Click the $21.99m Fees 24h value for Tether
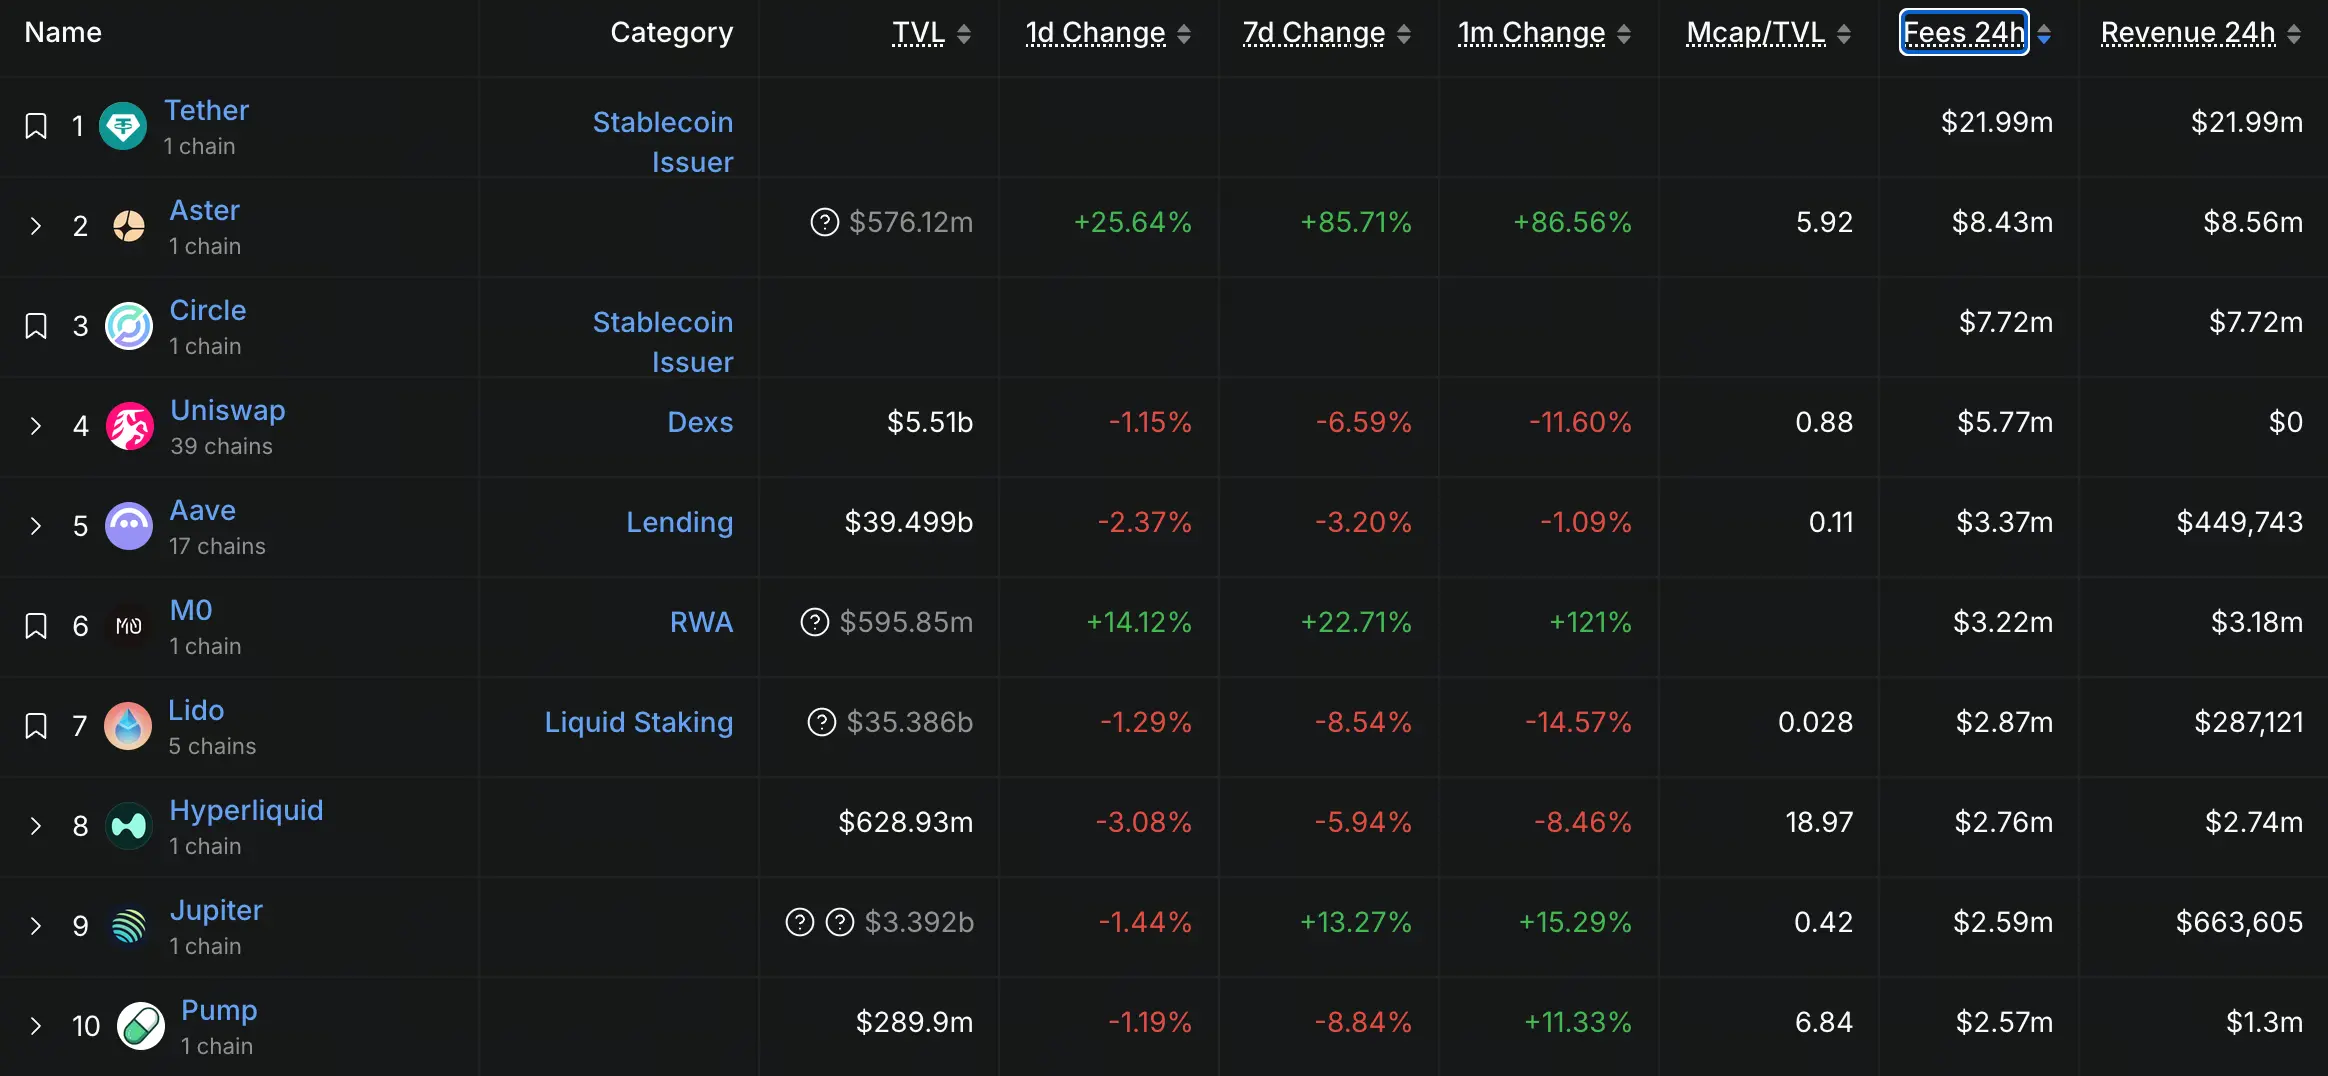The height and width of the screenshot is (1076, 2328). 1997,122
